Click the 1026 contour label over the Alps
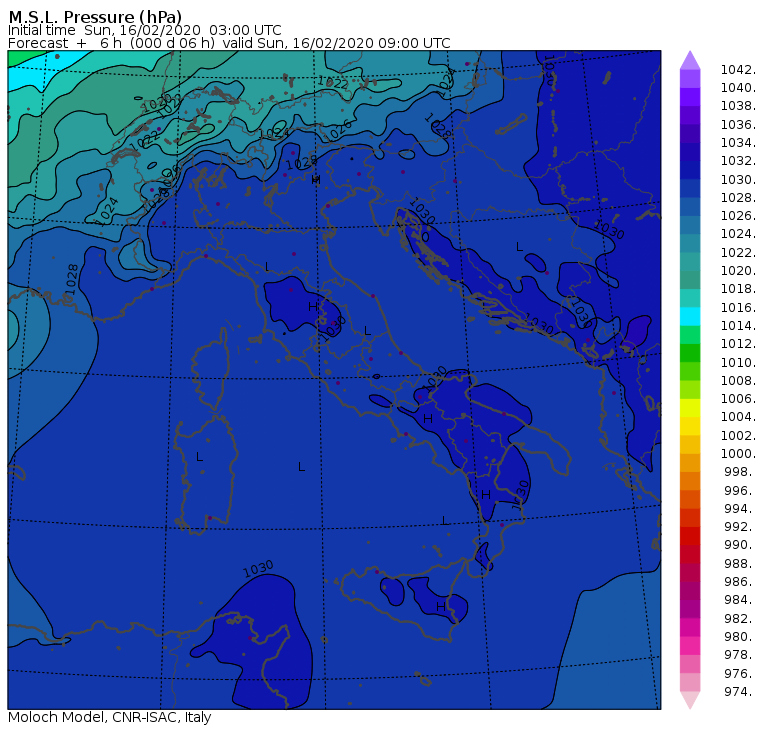The image size is (760, 731). [338, 130]
